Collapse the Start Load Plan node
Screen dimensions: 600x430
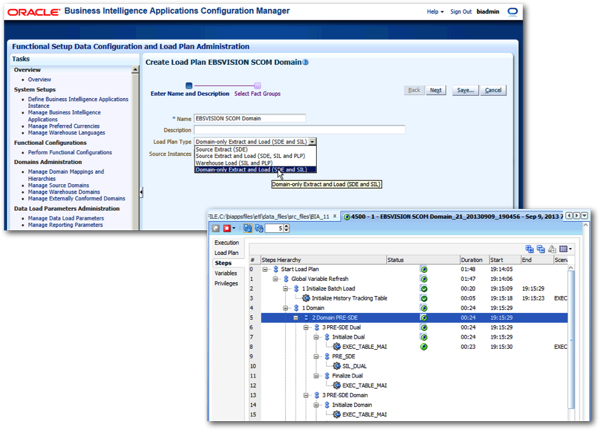coord(265,269)
